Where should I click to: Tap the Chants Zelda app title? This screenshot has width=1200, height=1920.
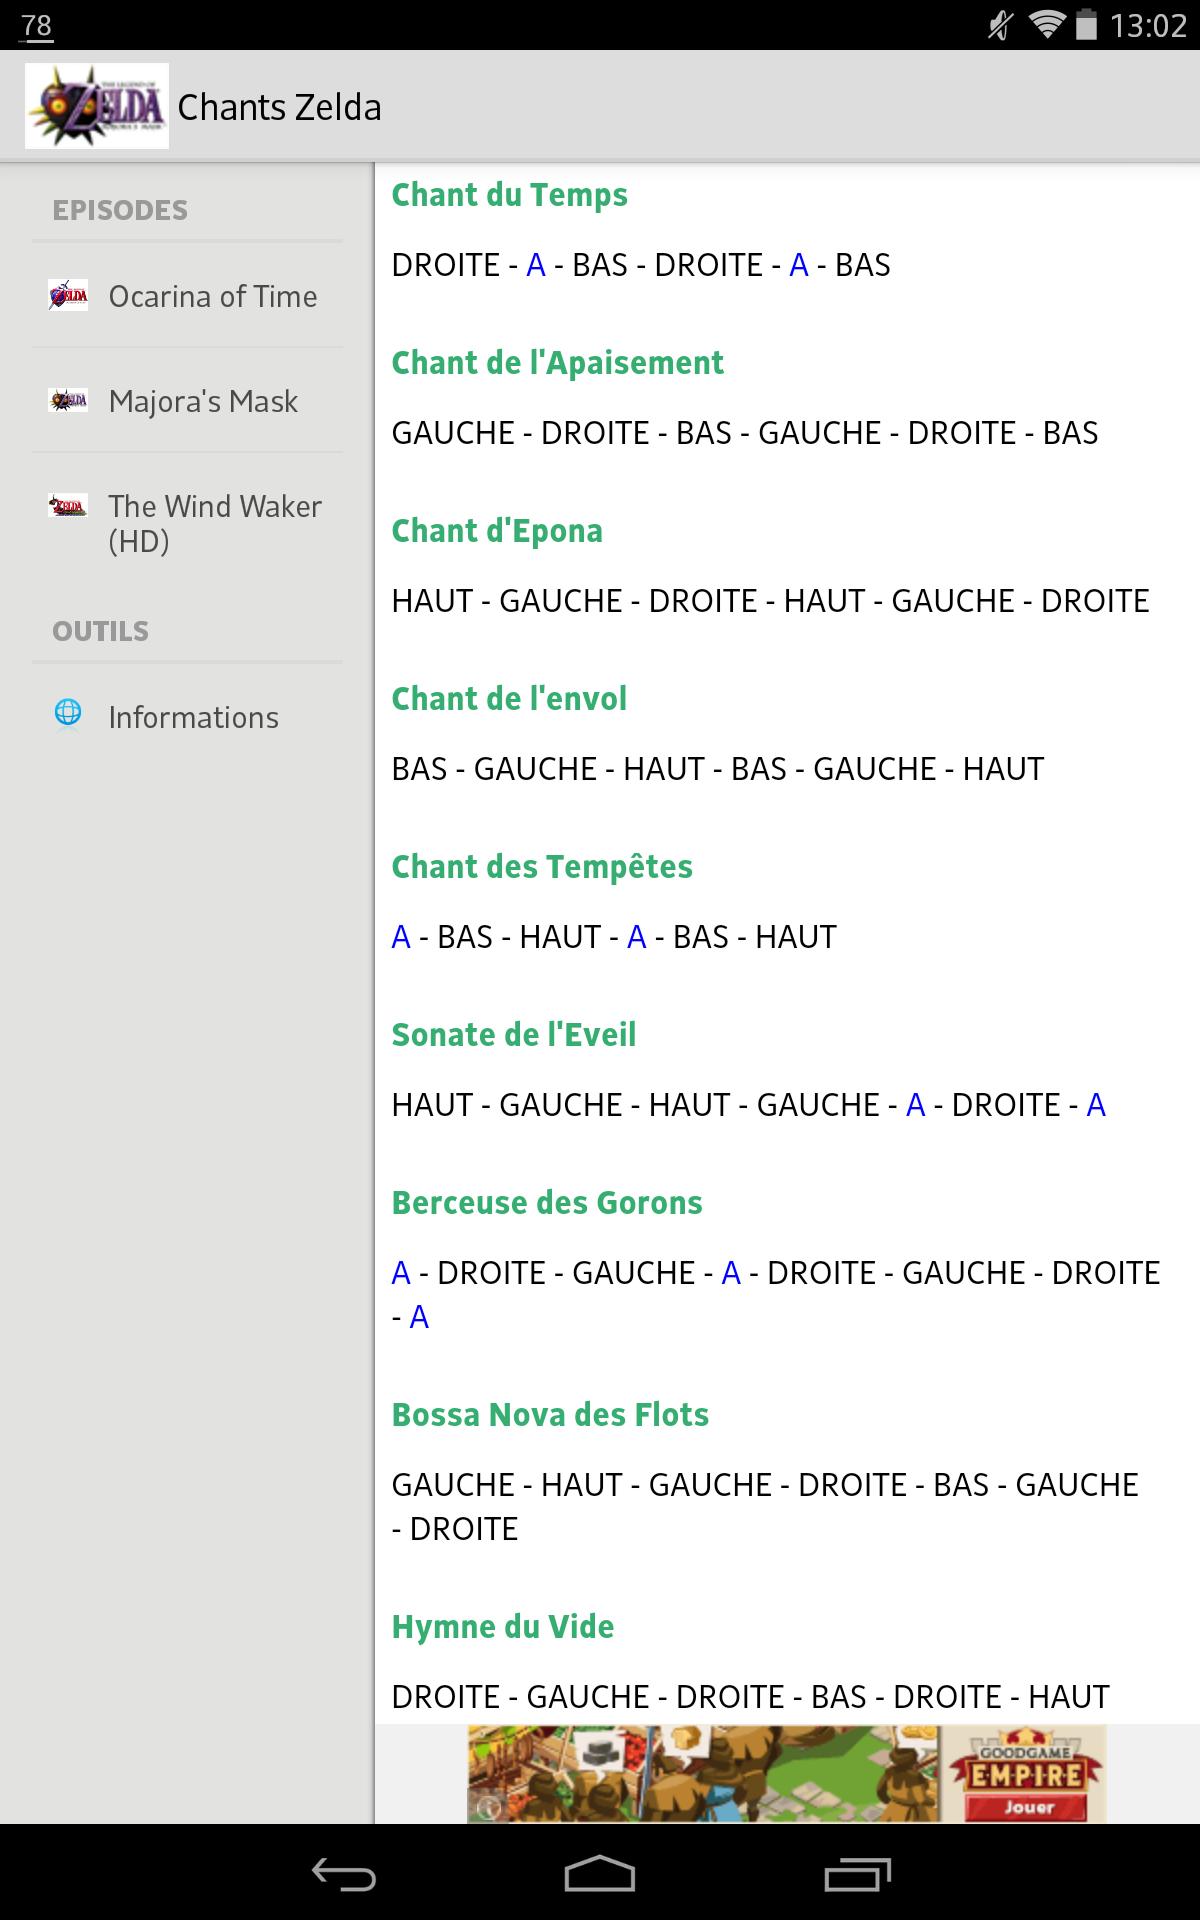tap(279, 108)
